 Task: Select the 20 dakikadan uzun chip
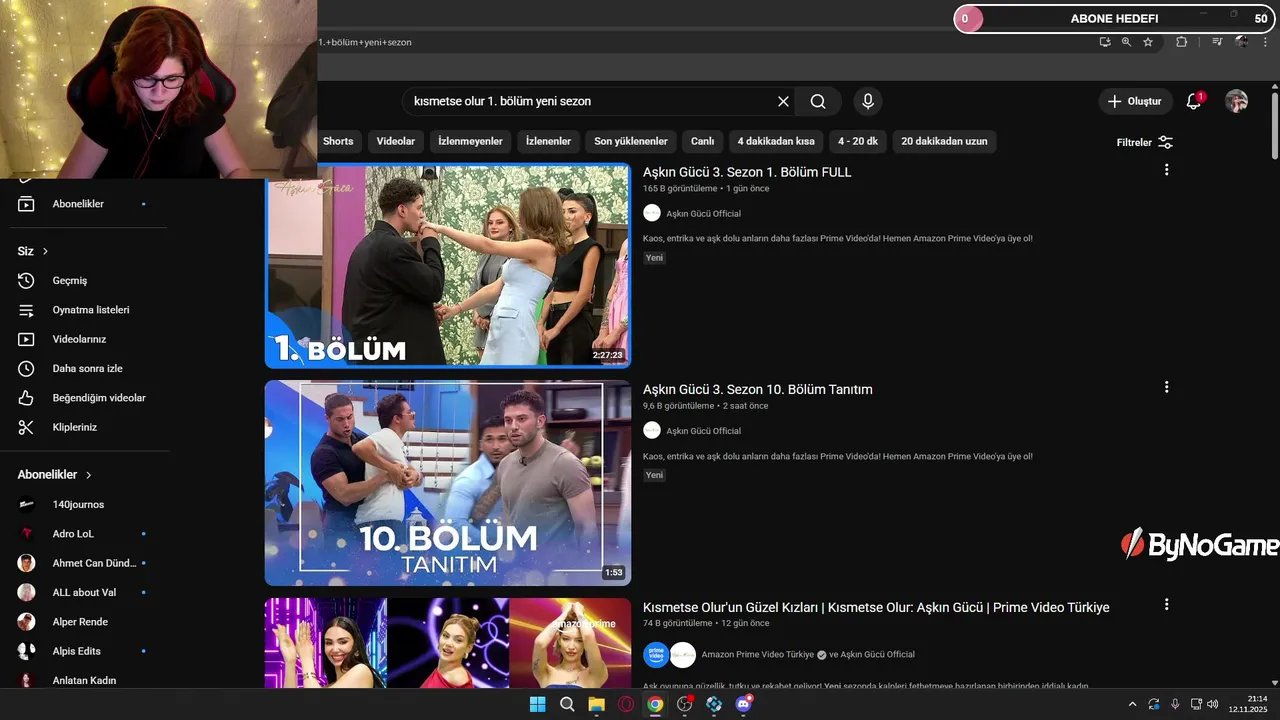pos(944,141)
